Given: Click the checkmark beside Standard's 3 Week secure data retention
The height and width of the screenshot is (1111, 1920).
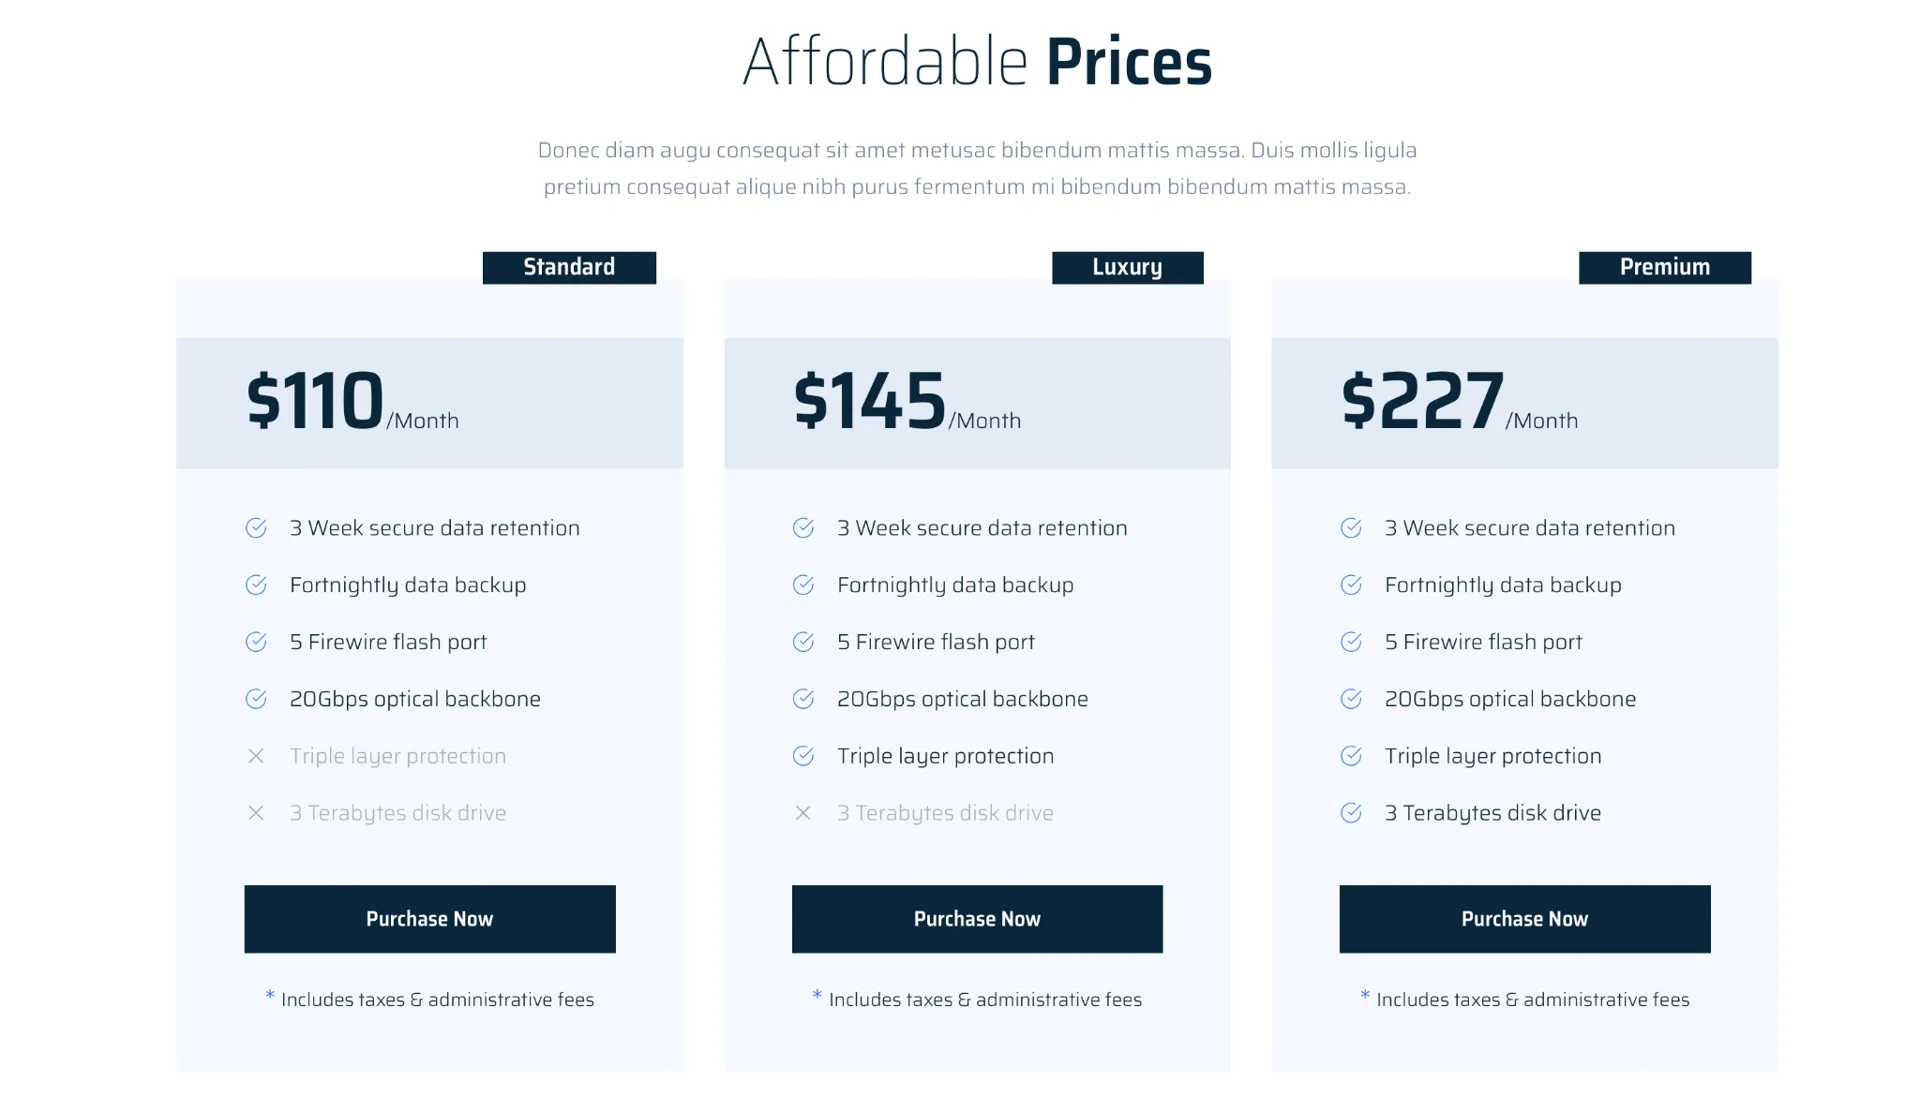Looking at the screenshot, I should [x=256, y=528].
